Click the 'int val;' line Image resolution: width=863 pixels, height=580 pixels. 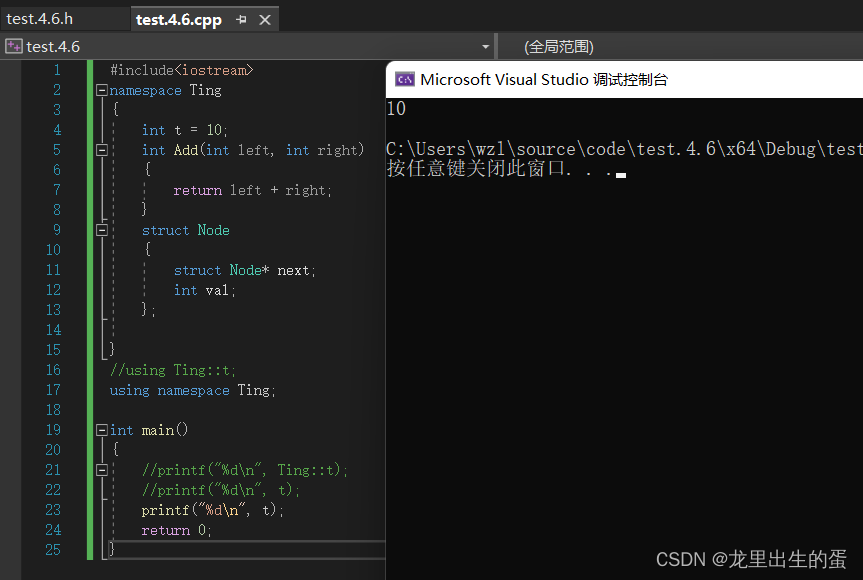coord(205,290)
